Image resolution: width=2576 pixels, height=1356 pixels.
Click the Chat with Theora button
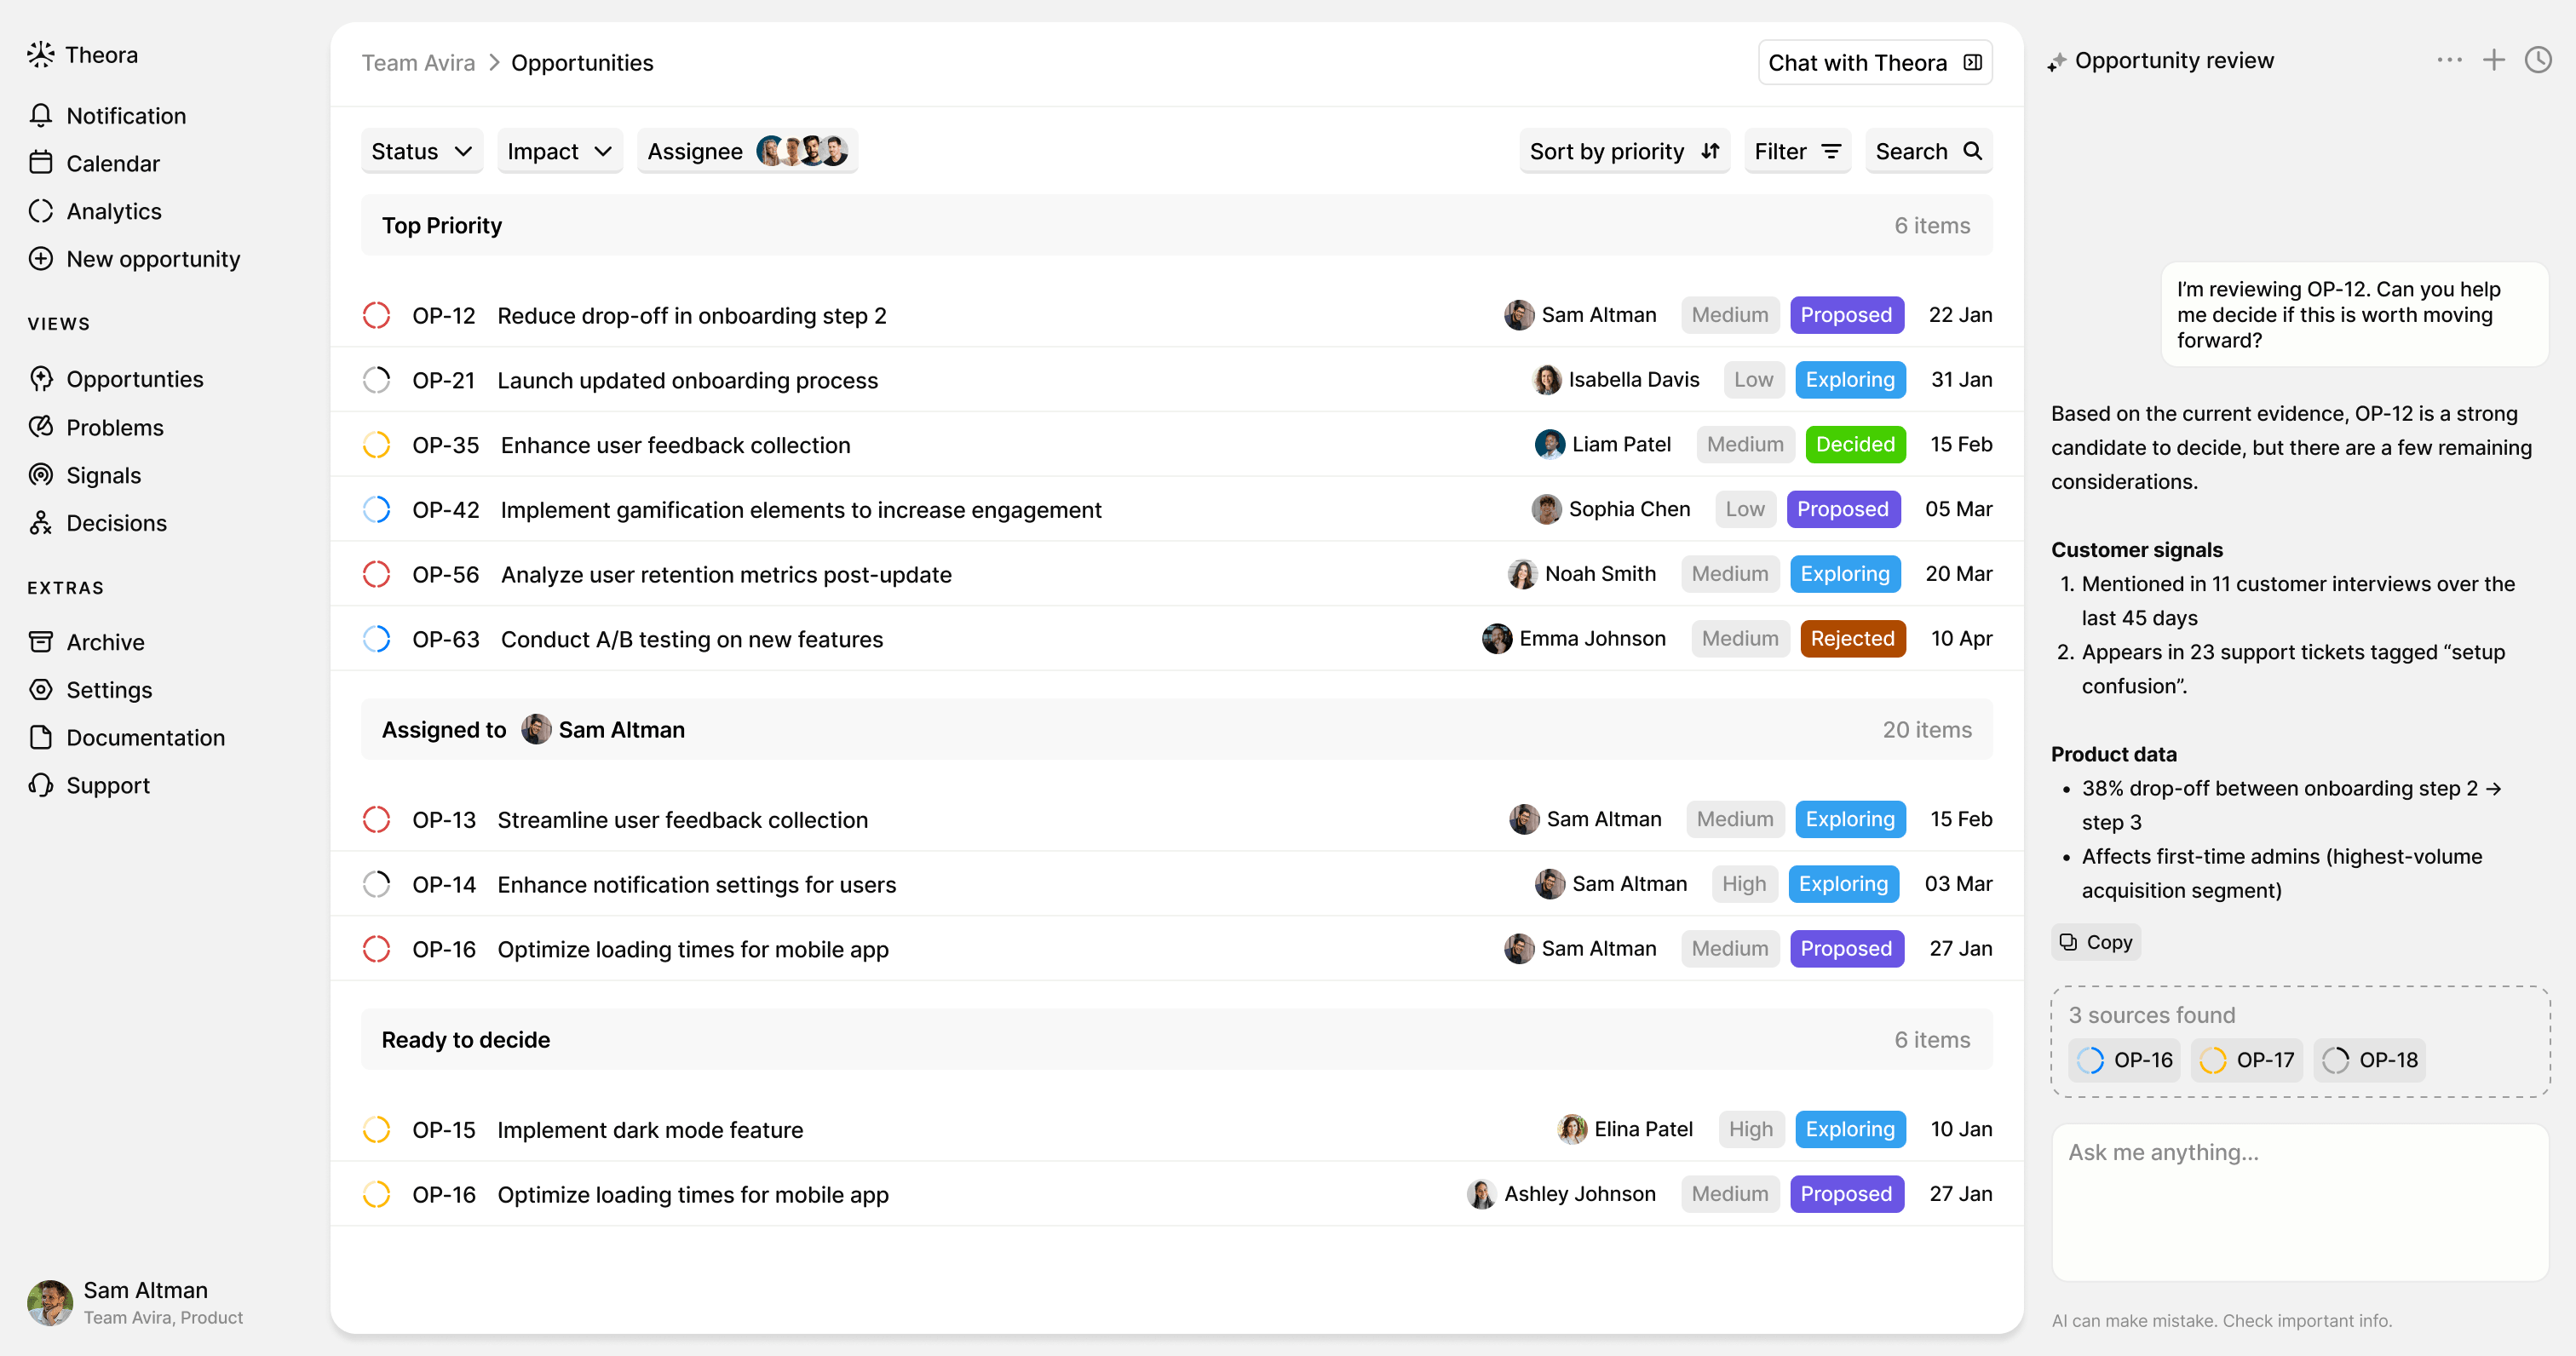[1875, 61]
